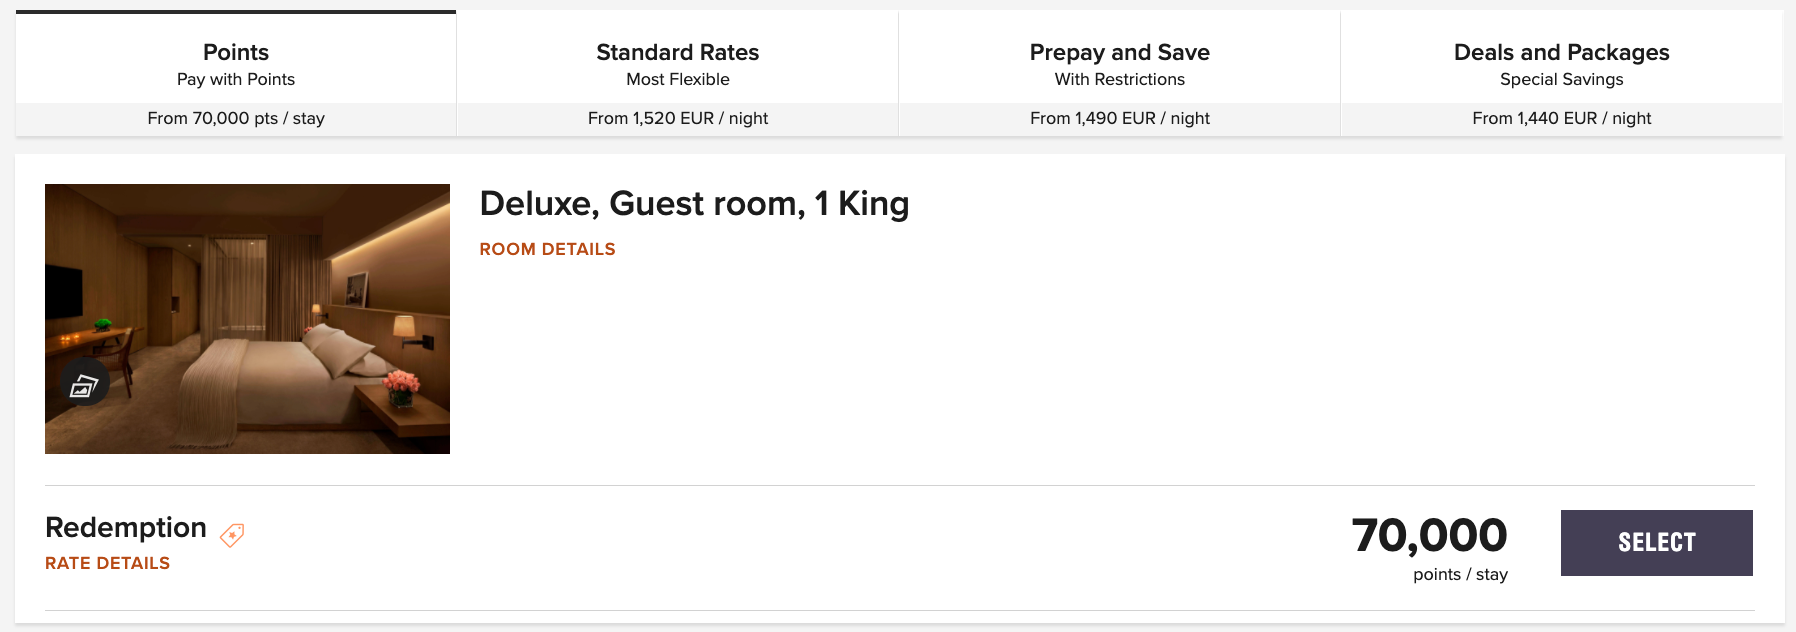Click the Redemption rate tag icon

pos(232,535)
